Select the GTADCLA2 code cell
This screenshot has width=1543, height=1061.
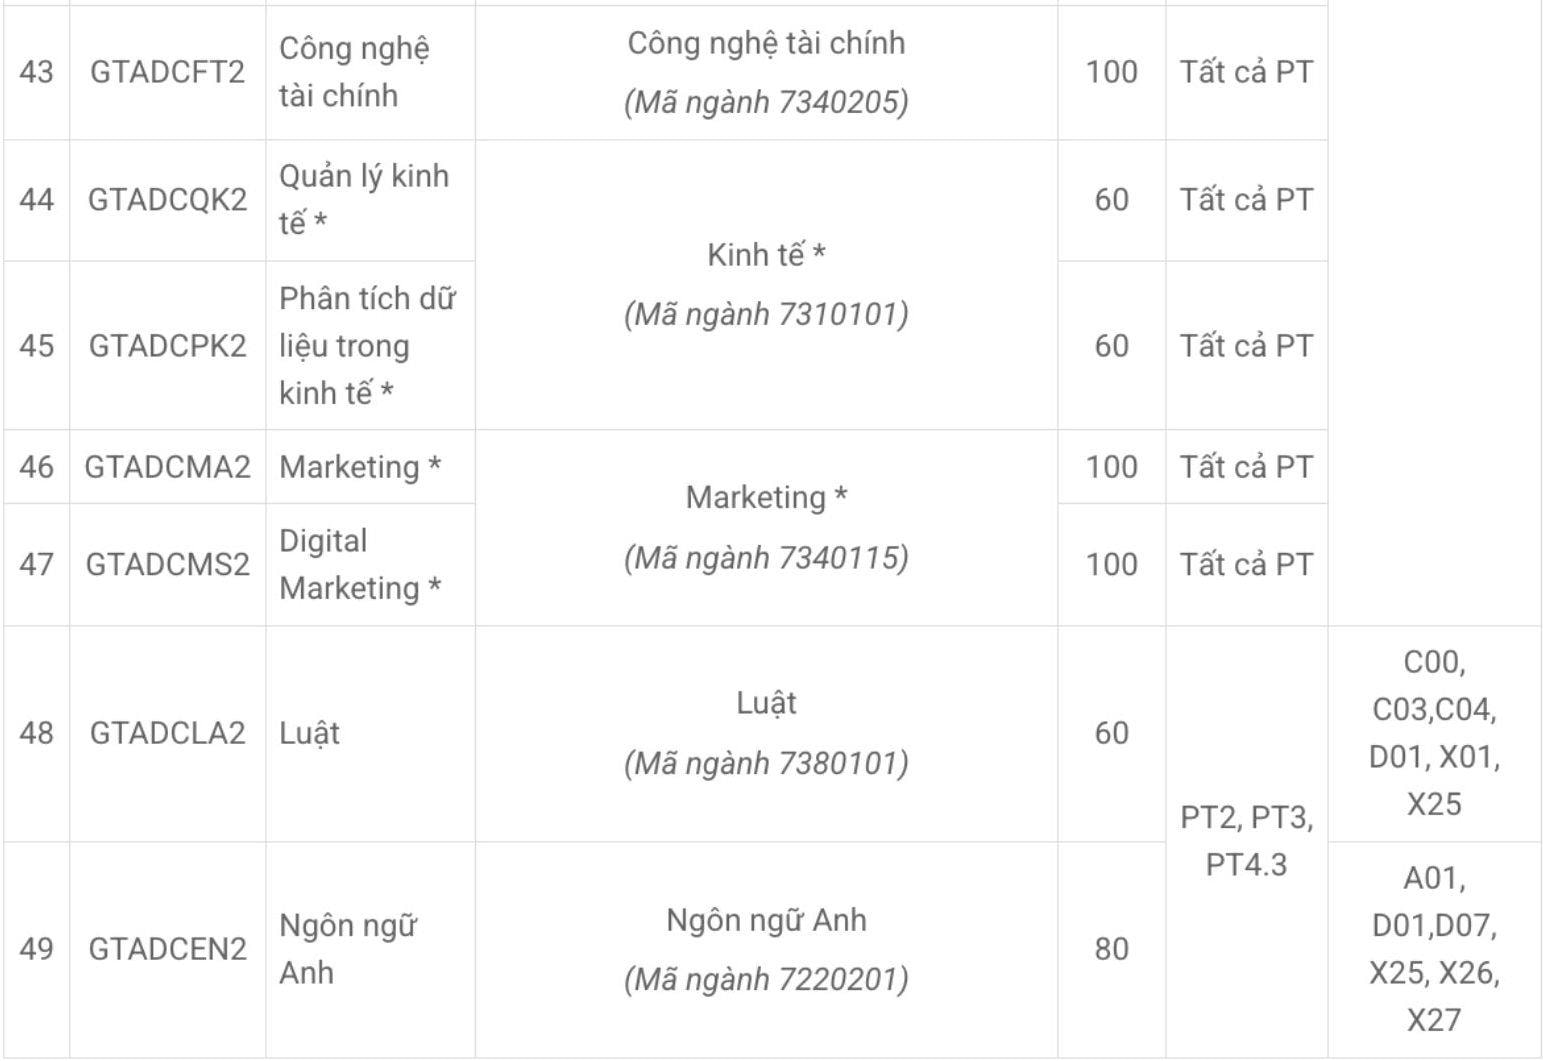point(167,733)
